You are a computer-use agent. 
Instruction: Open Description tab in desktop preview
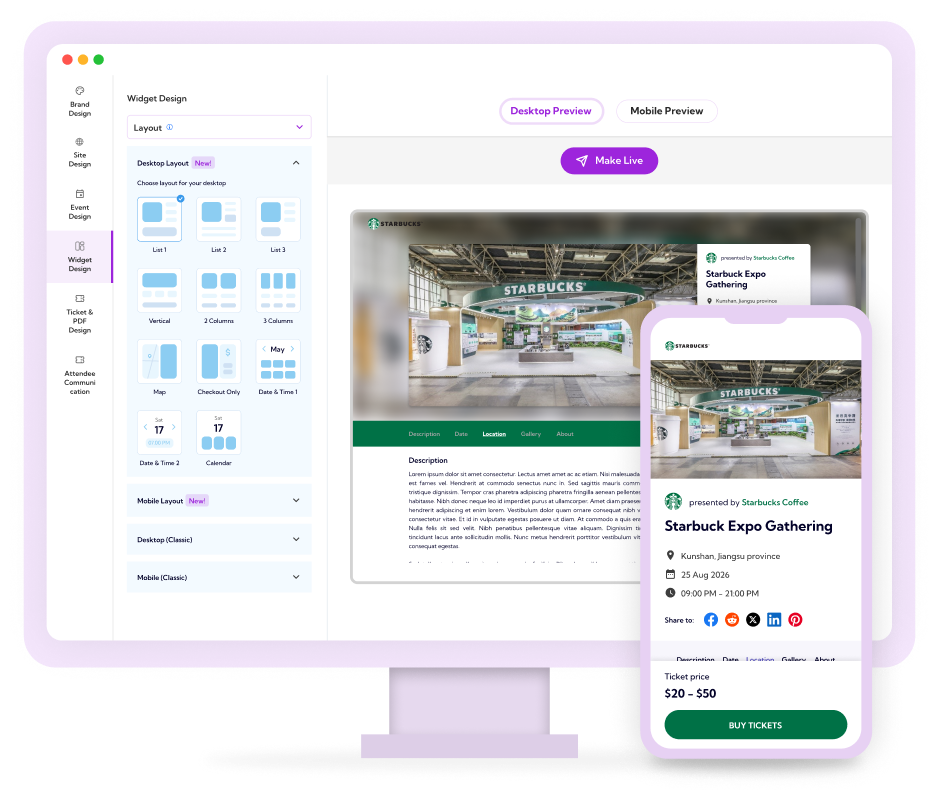click(424, 434)
